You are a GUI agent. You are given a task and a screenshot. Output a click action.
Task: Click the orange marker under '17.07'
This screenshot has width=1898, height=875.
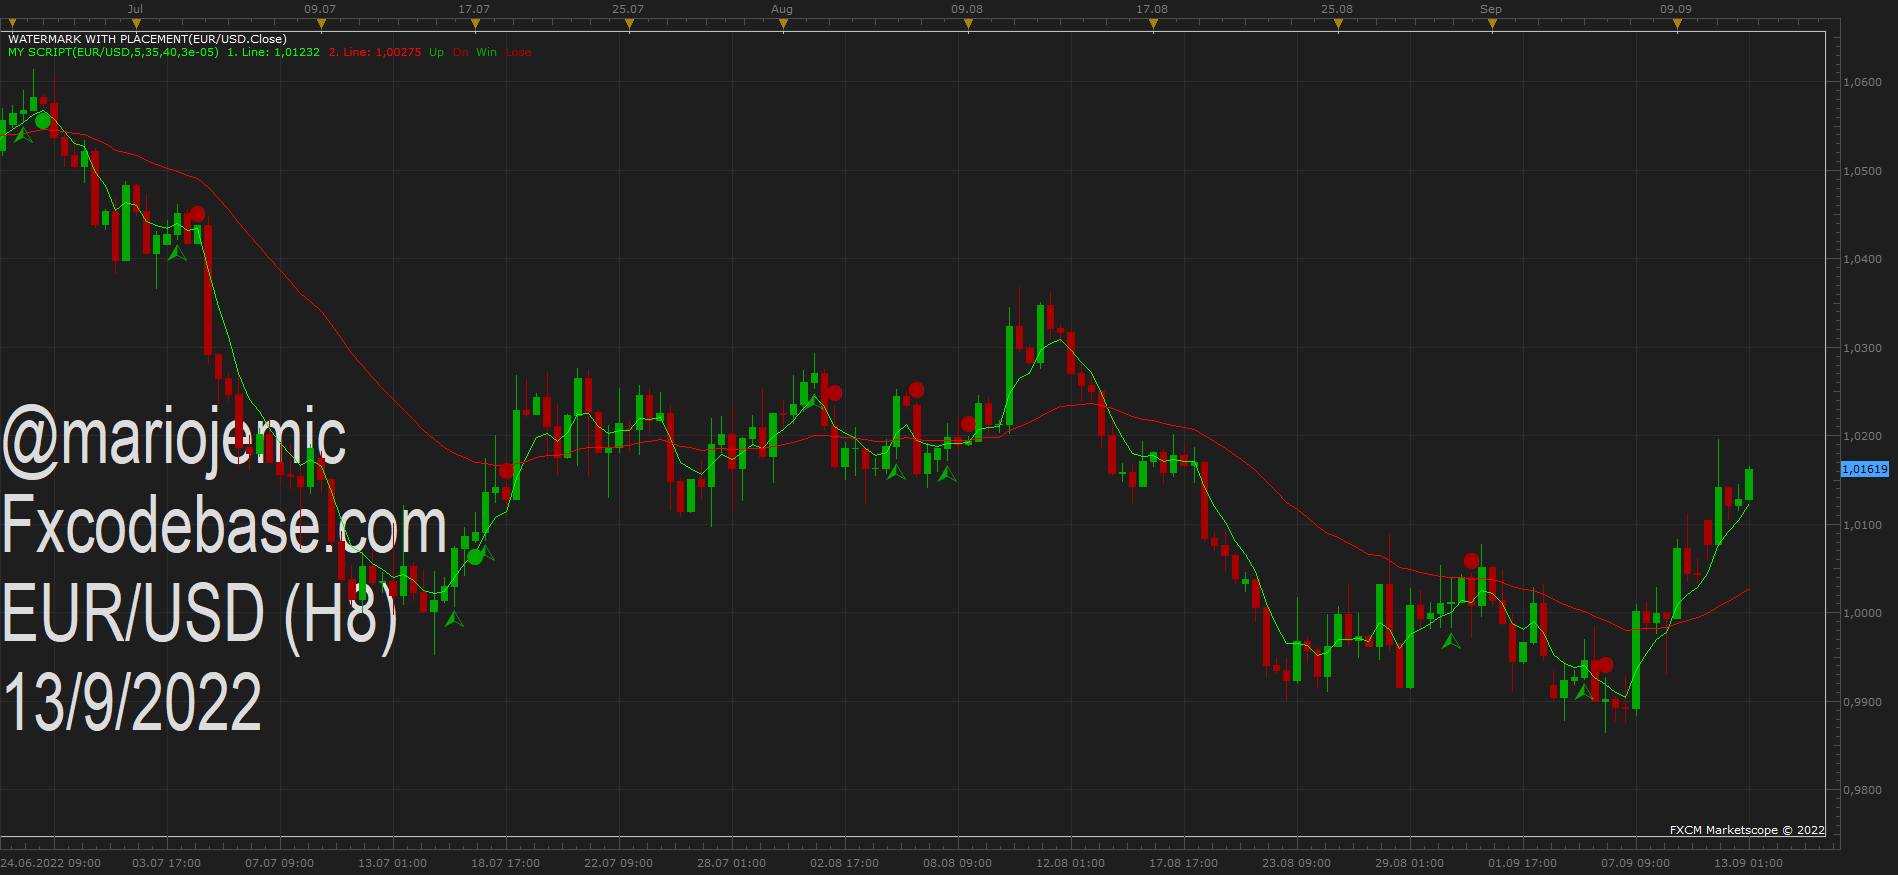coord(475,25)
